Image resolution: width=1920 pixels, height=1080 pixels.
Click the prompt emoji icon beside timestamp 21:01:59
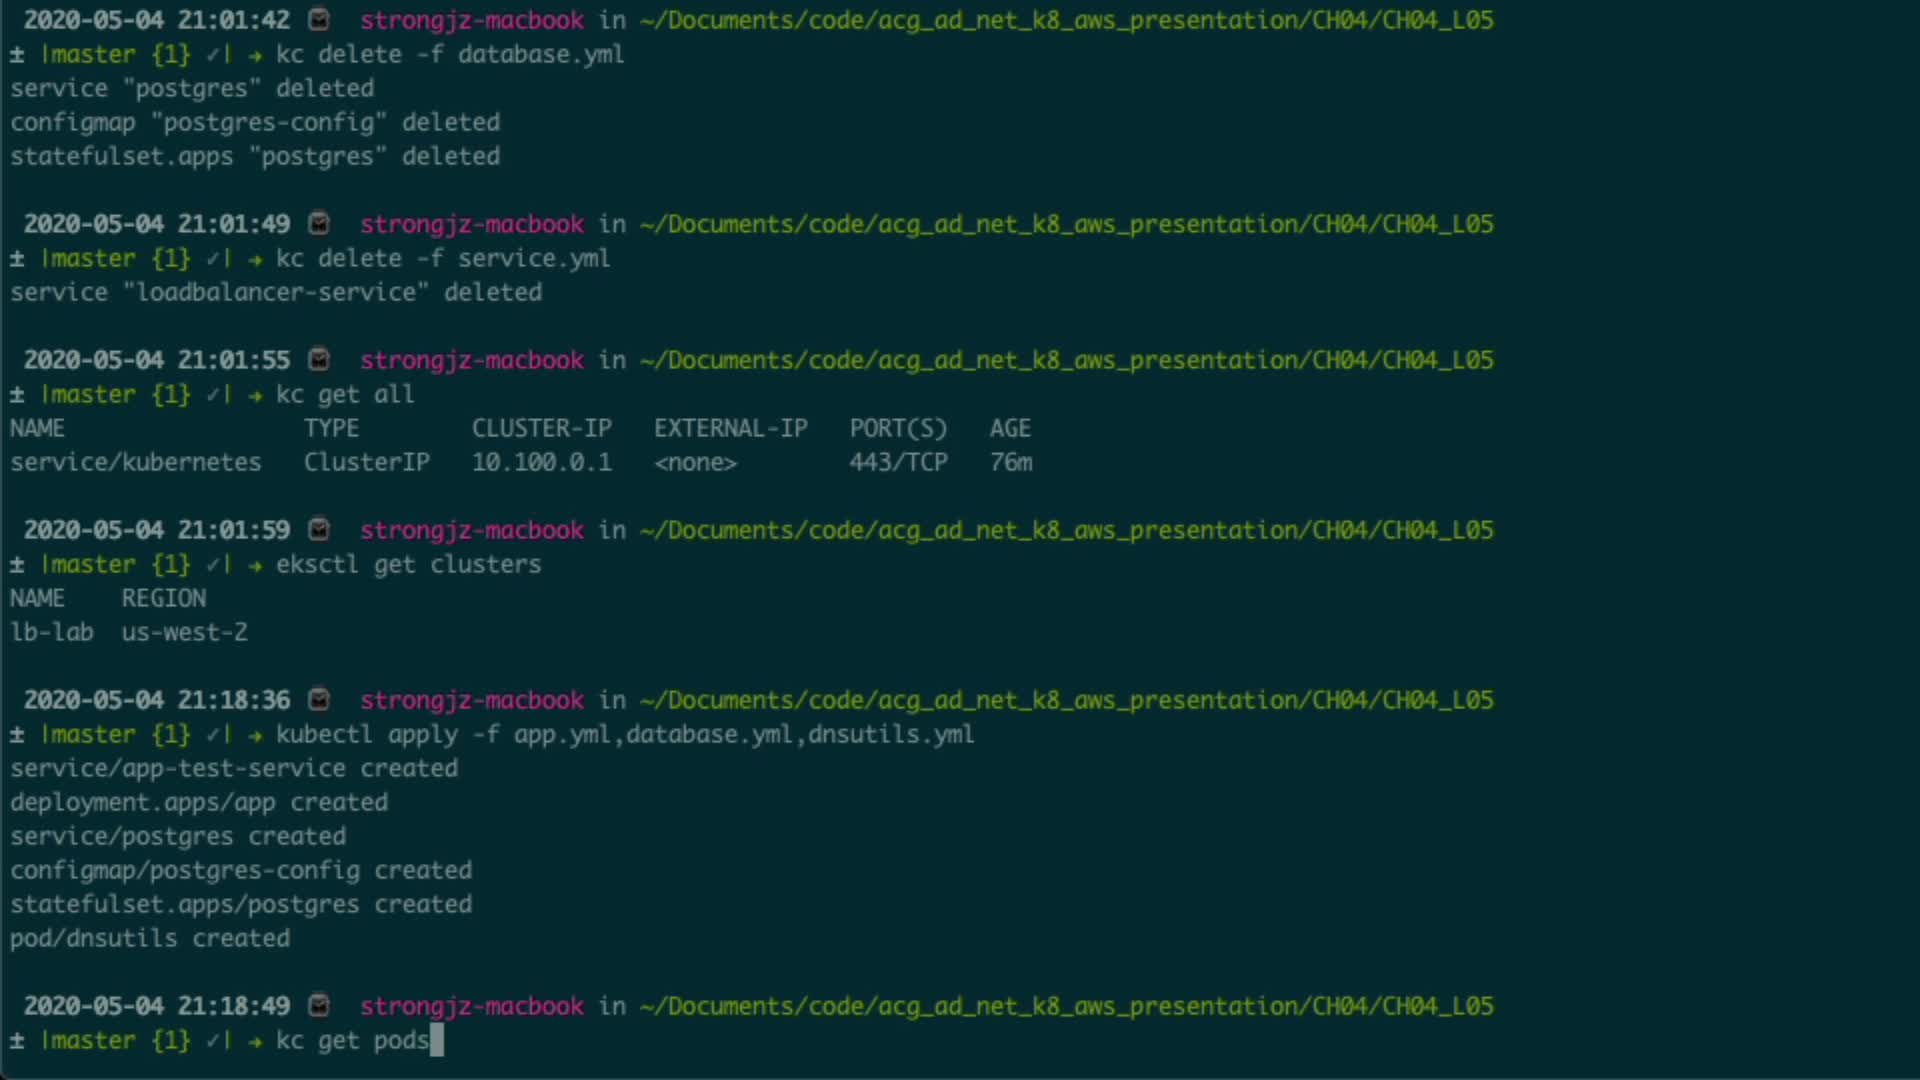point(319,530)
